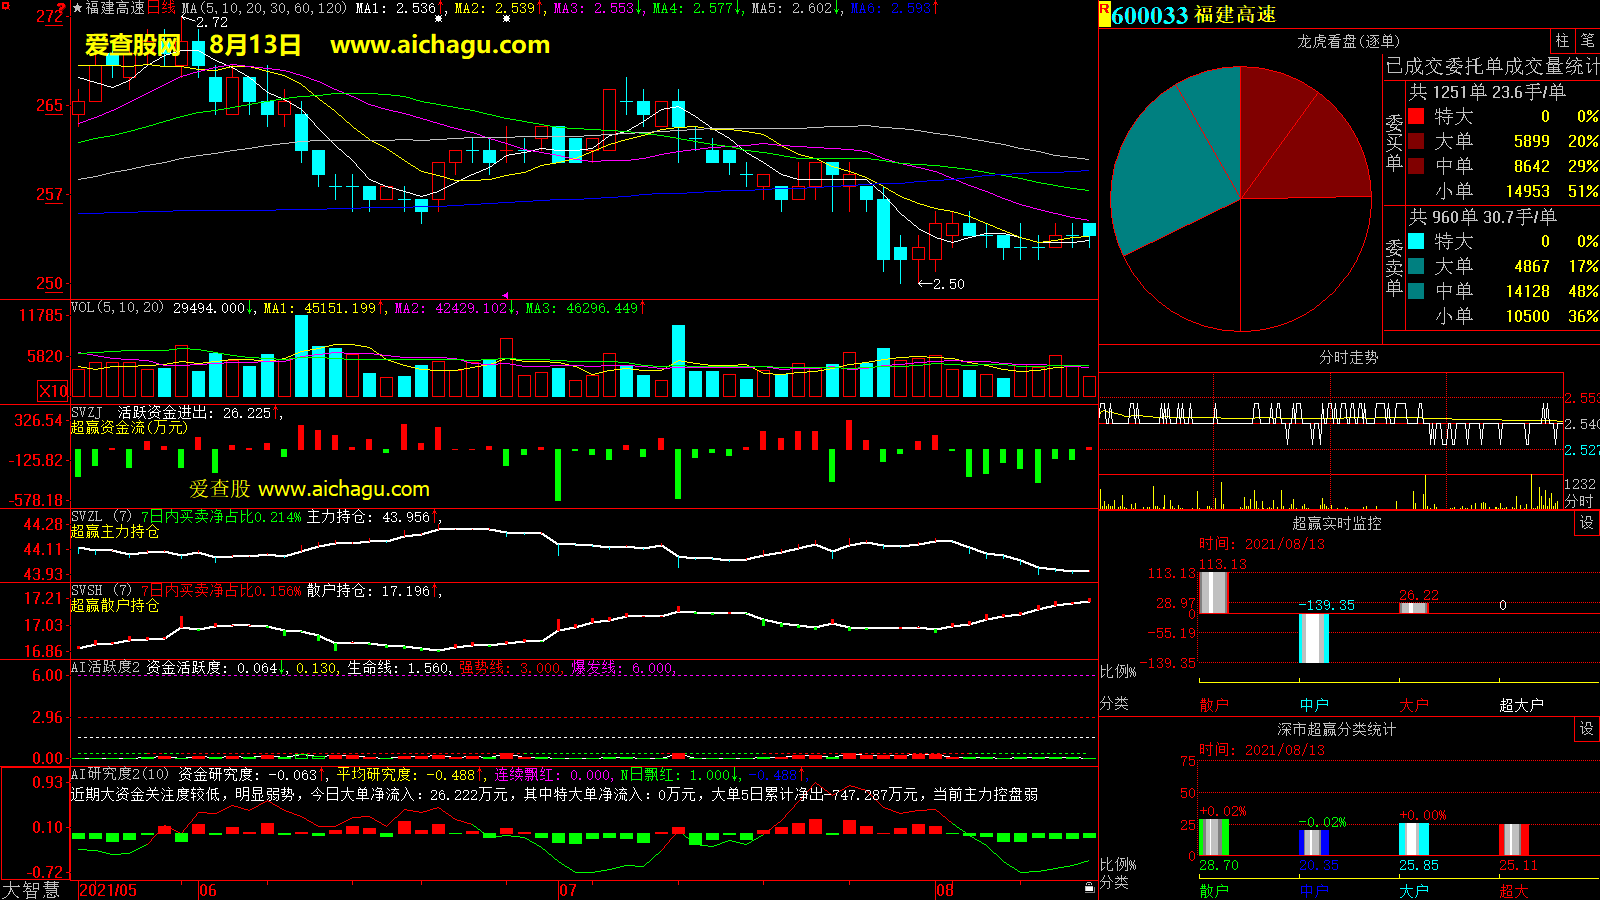
Task: Click the red 特大 buy-order color swatch
Action: [1416, 116]
